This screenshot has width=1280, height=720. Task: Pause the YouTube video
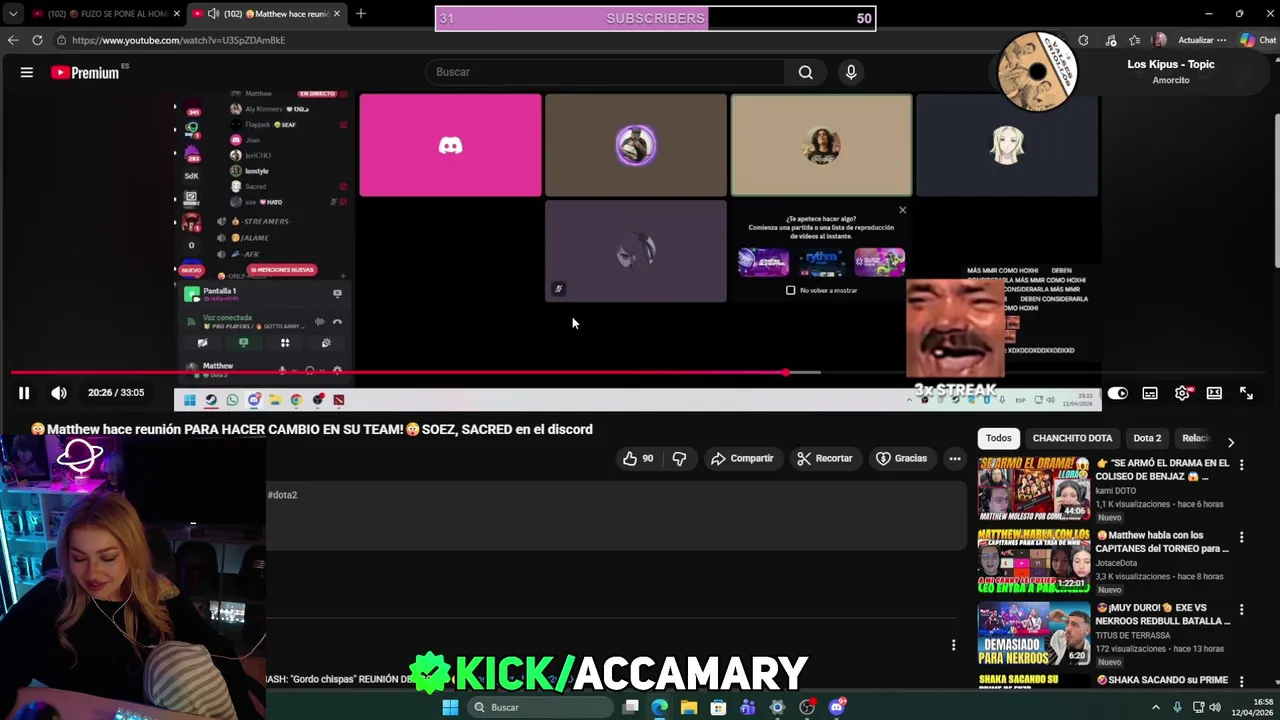click(24, 393)
